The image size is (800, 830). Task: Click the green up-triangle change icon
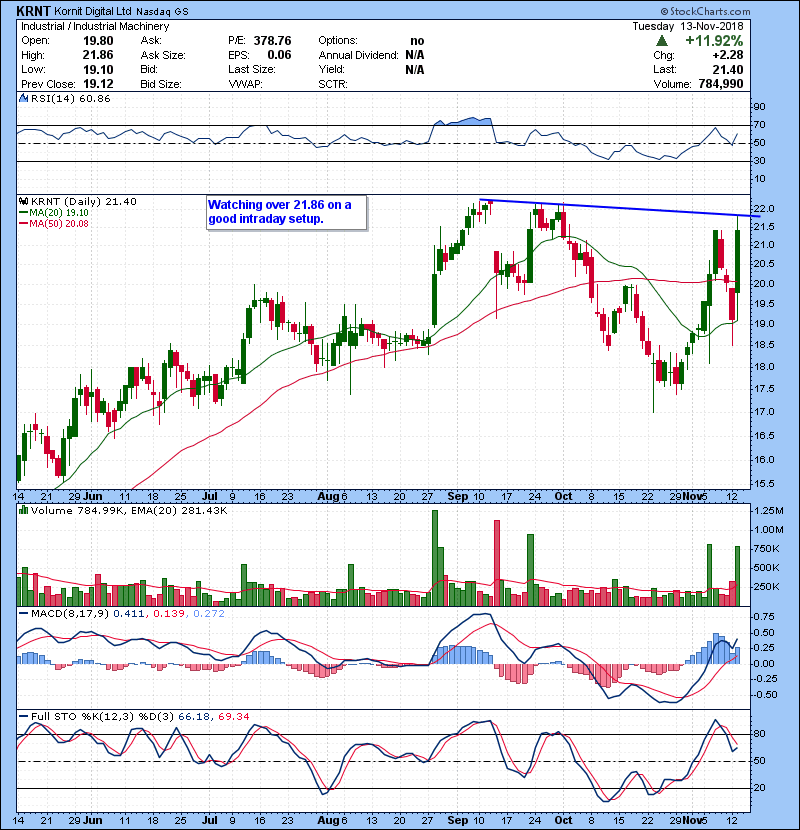tap(661, 41)
